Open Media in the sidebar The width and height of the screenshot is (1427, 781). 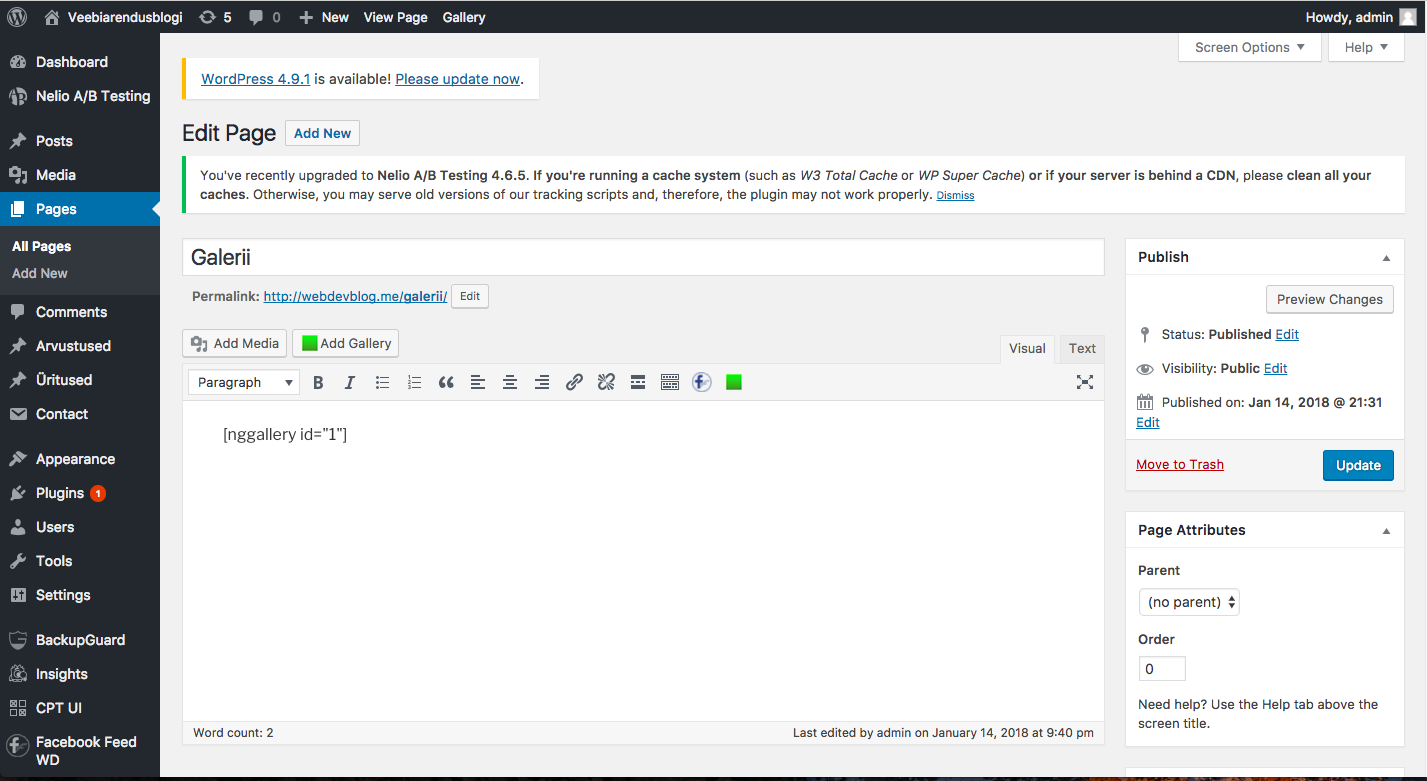click(80, 175)
